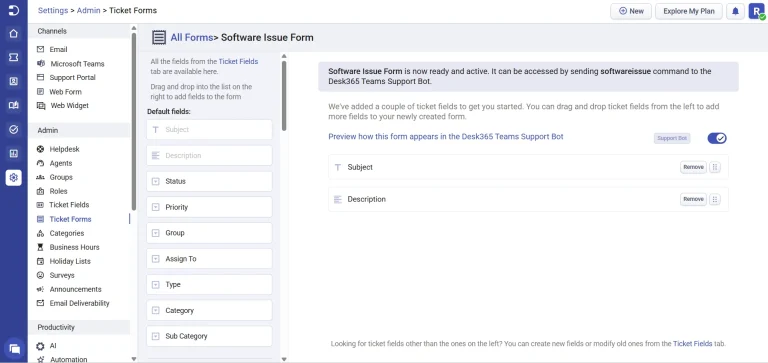Click the fields panel vertical scrollbar

[x=284, y=96]
